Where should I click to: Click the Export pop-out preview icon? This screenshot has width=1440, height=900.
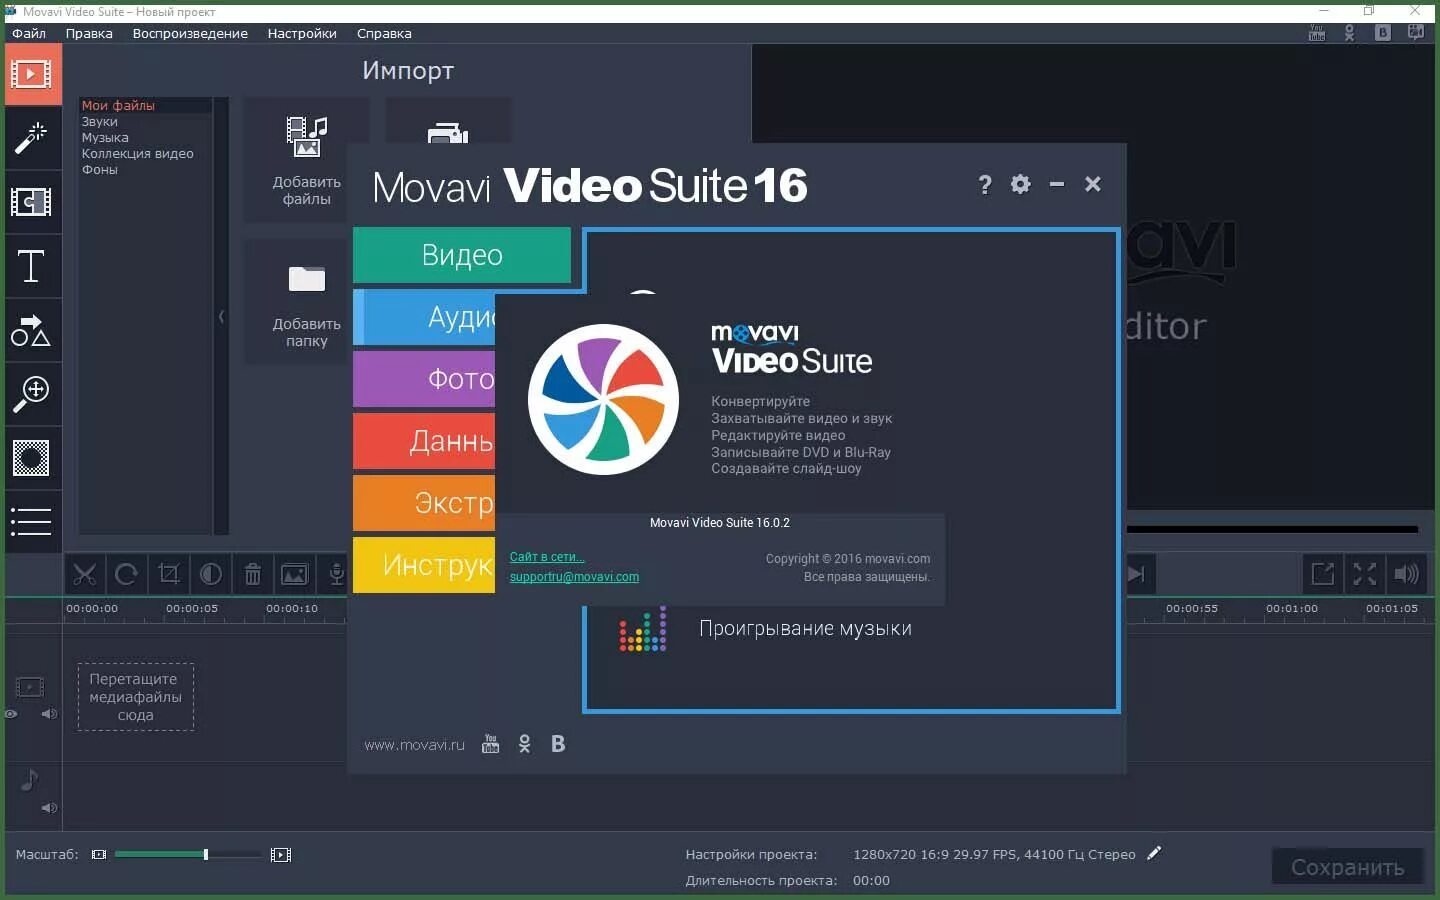click(1322, 574)
